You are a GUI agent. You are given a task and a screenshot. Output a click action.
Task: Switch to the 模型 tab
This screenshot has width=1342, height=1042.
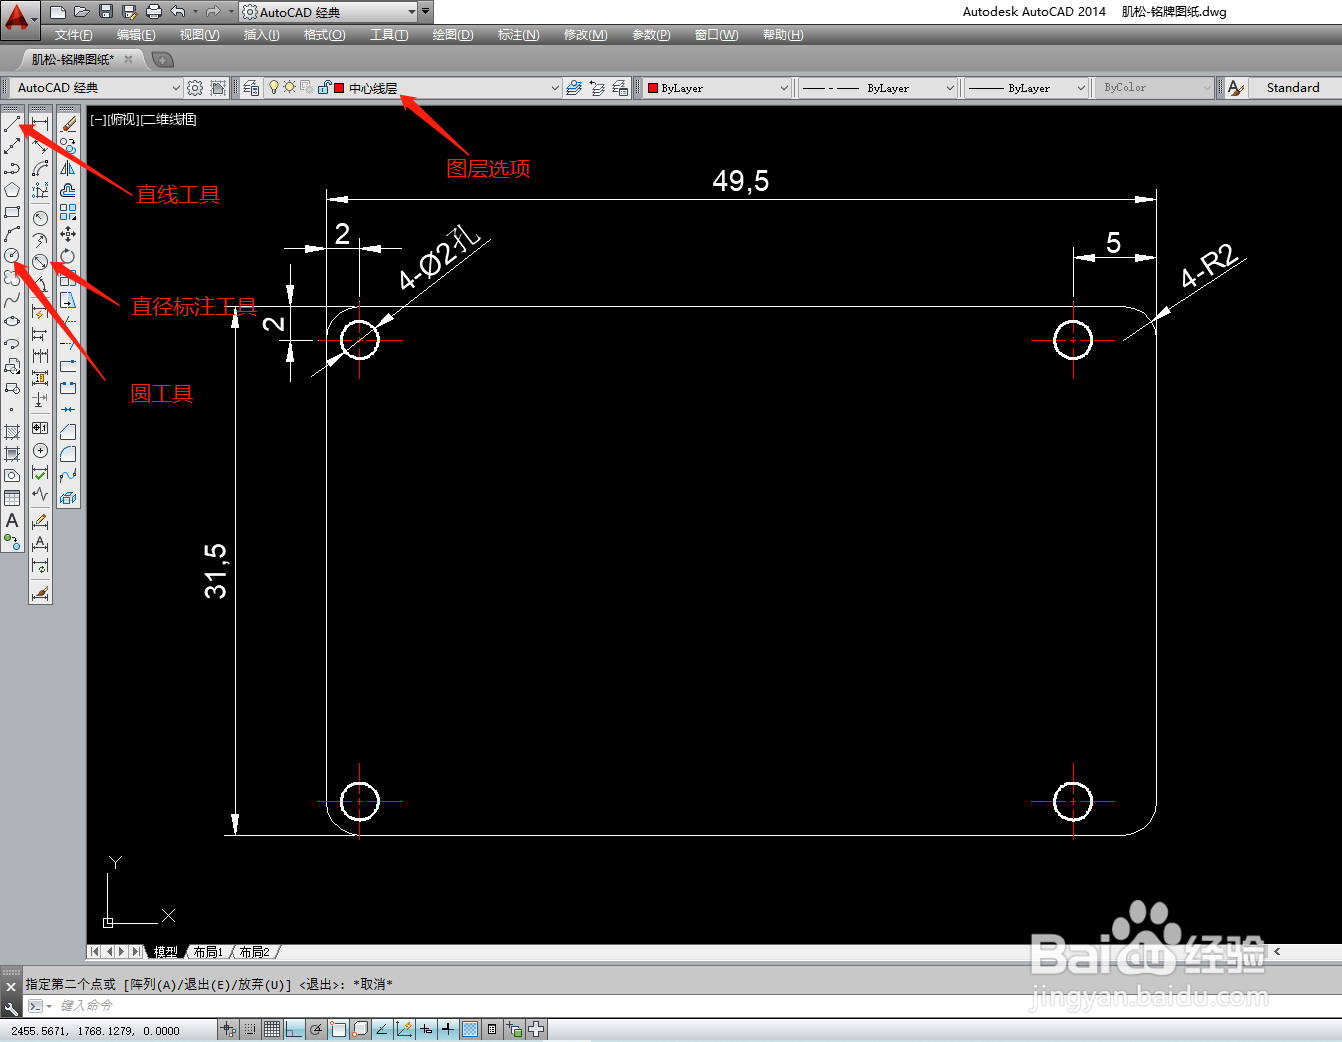click(166, 952)
